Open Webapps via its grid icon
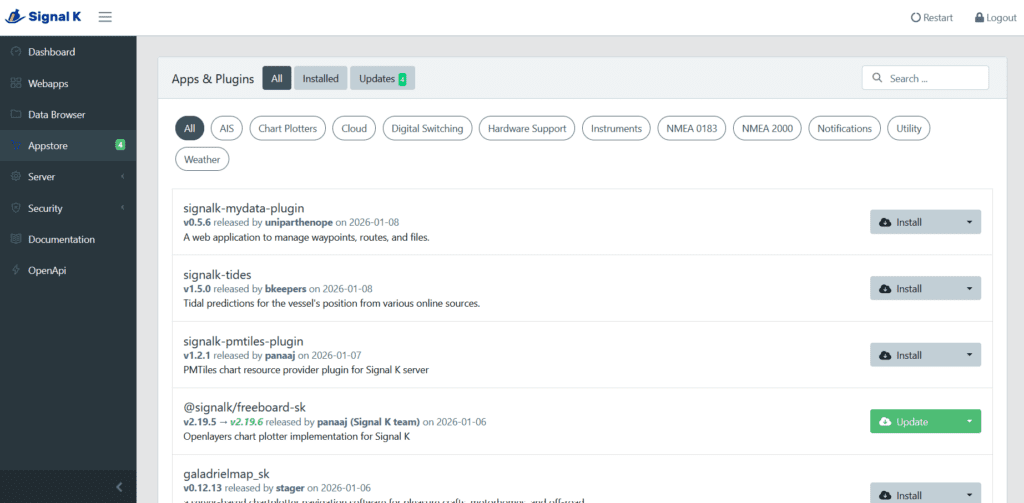Image resolution: width=1024 pixels, height=503 pixels. coord(16,83)
